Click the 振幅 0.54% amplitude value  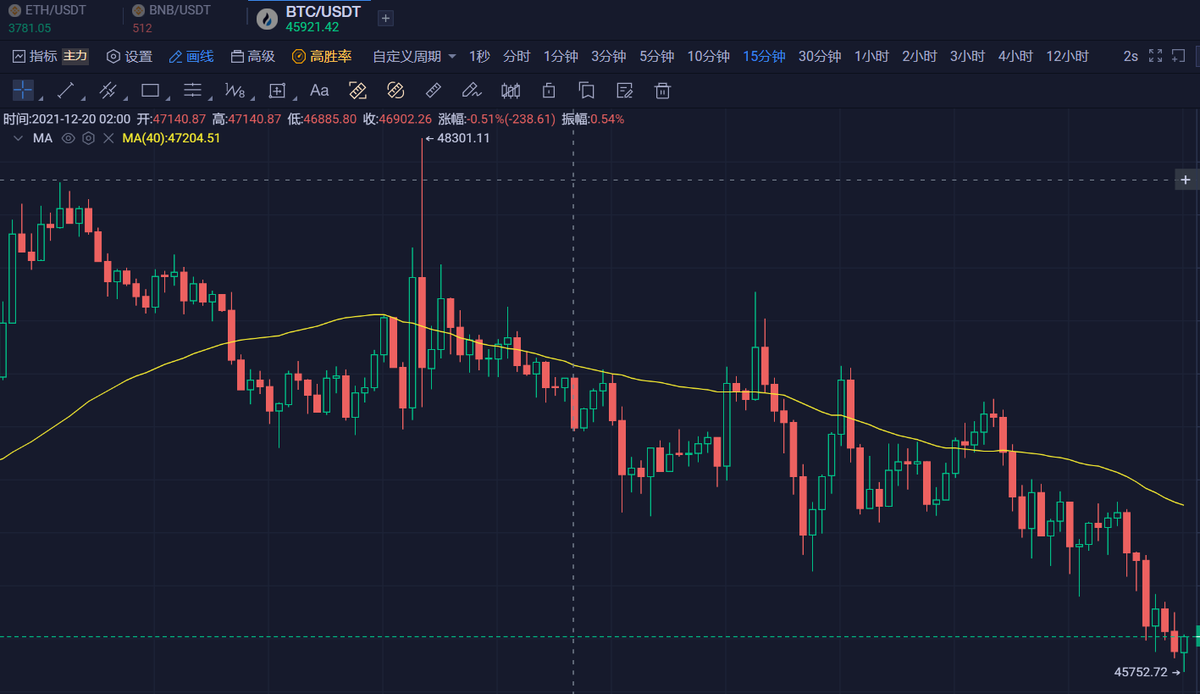coord(593,119)
